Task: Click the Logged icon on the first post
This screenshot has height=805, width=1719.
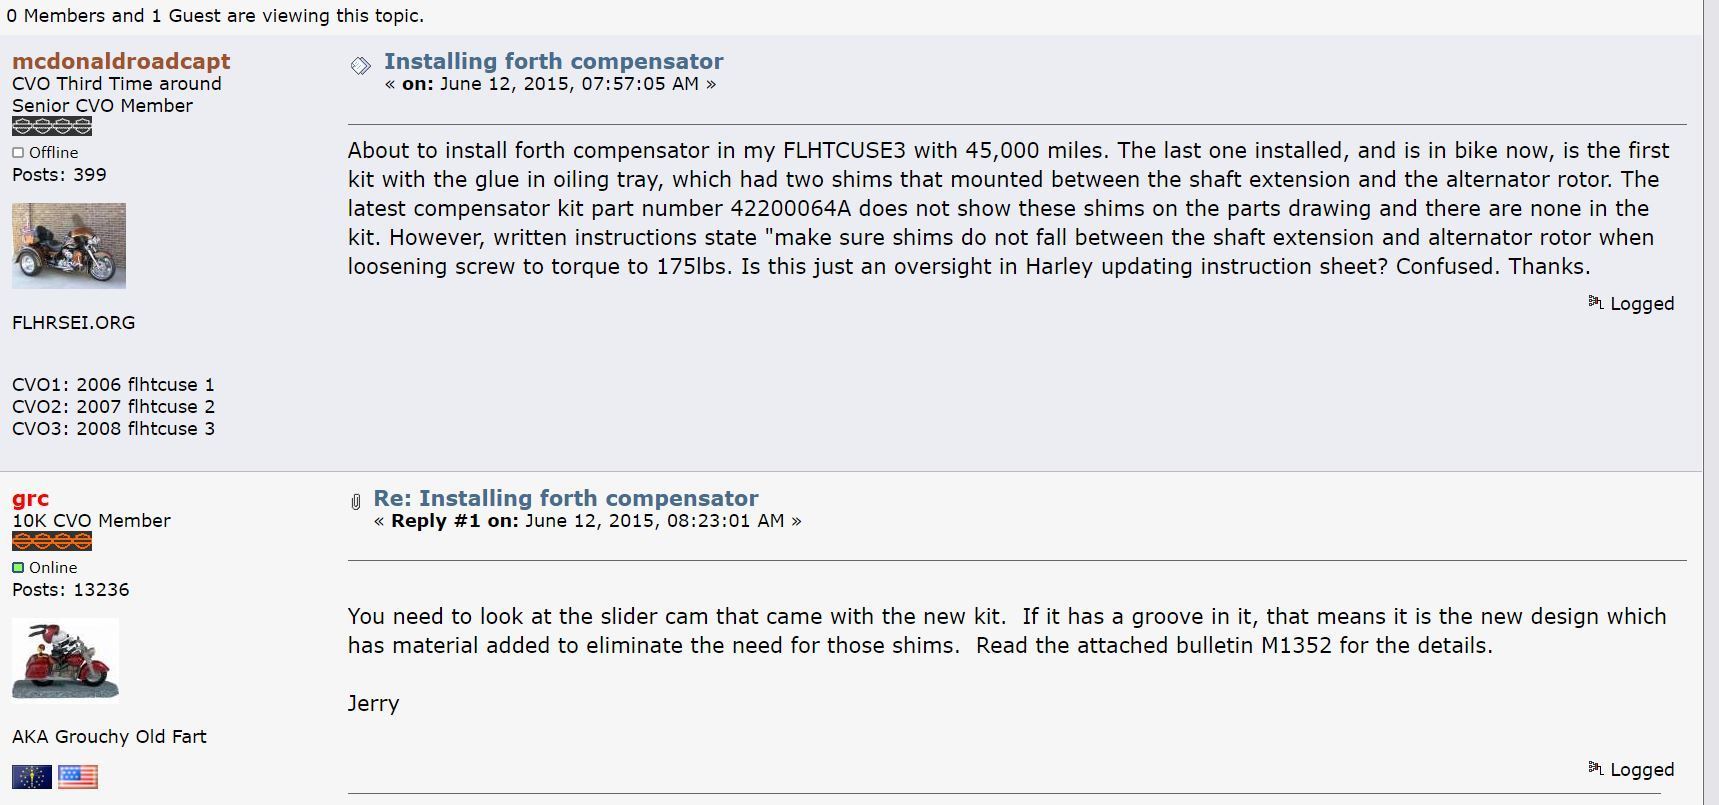Action: (1595, 302)
